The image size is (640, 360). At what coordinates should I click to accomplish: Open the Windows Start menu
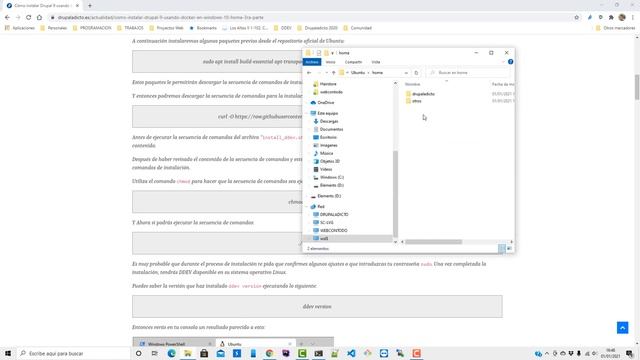[x=8, y=353]
